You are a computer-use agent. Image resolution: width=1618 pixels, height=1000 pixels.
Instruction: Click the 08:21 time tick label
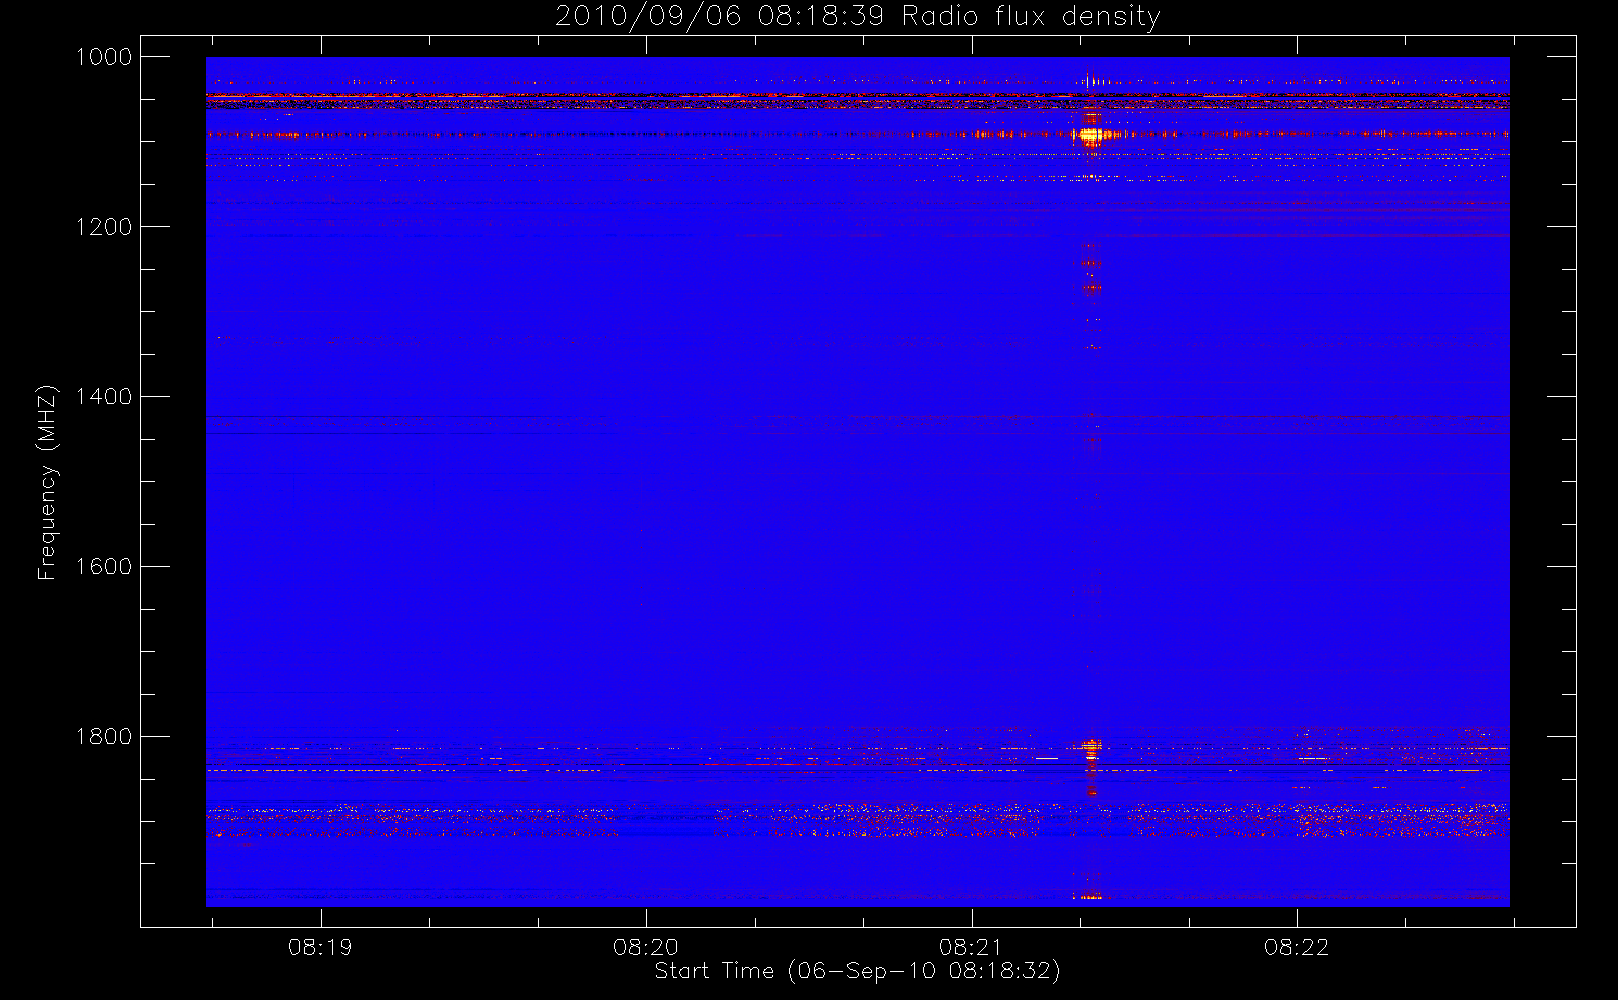point(971,947)
